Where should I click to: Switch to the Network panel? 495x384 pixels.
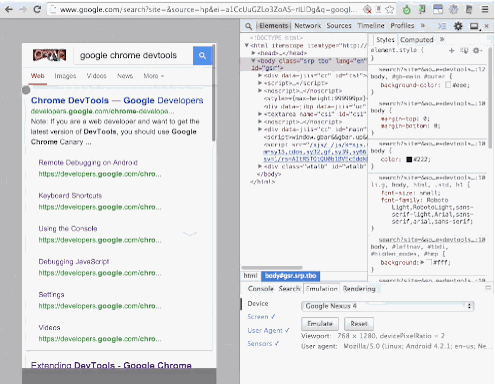coord(307,26)
